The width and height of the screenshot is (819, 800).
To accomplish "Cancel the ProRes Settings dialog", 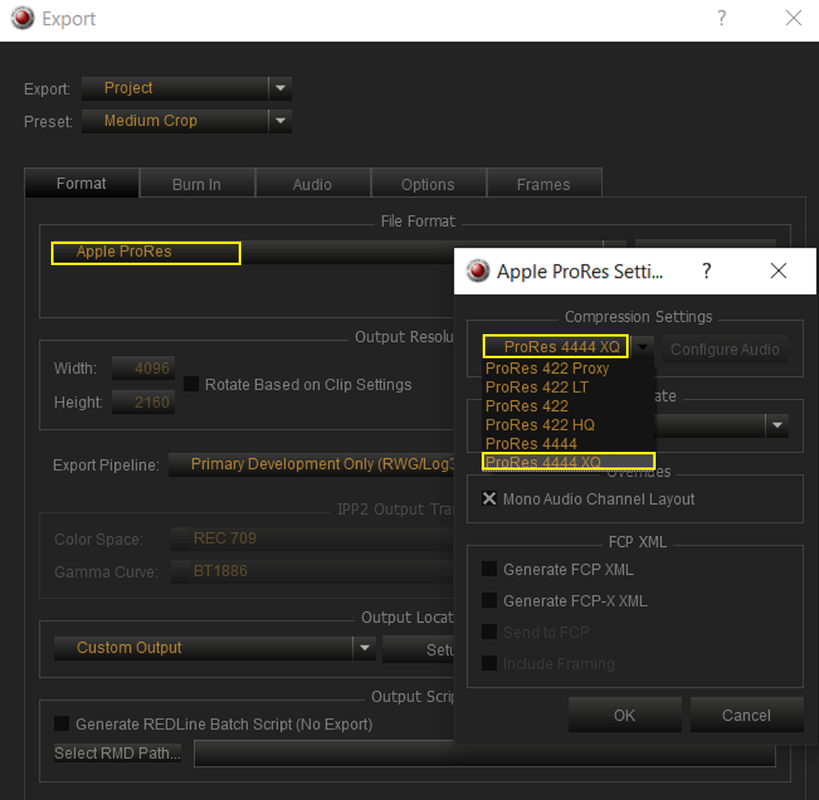I will [746, 715].
